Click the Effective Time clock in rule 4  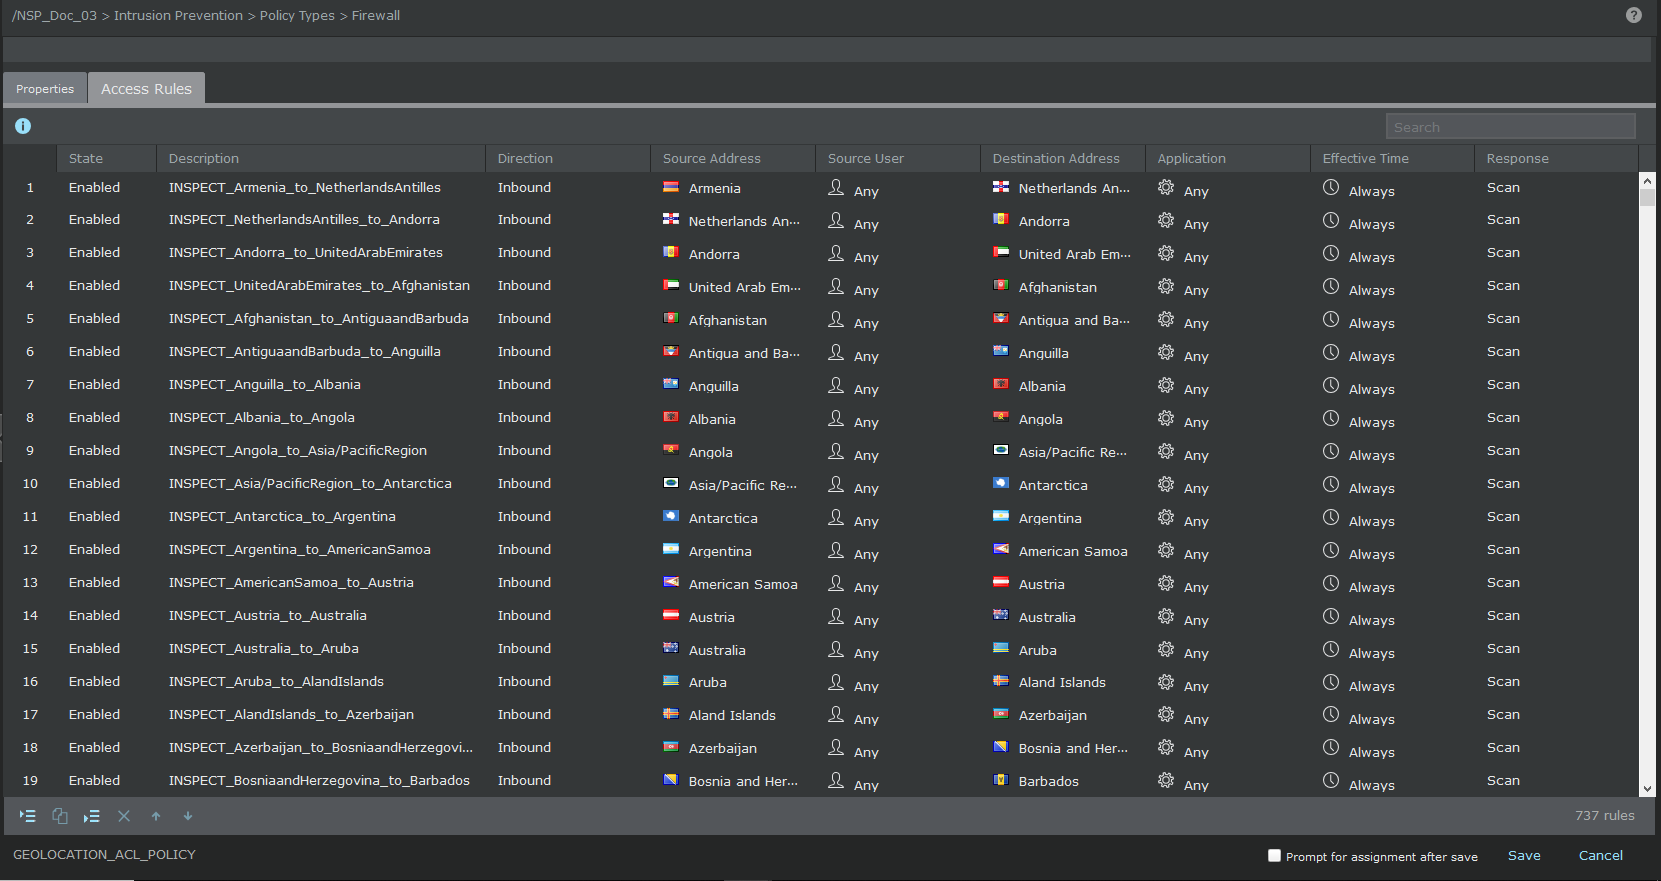tap(1331, 286)
